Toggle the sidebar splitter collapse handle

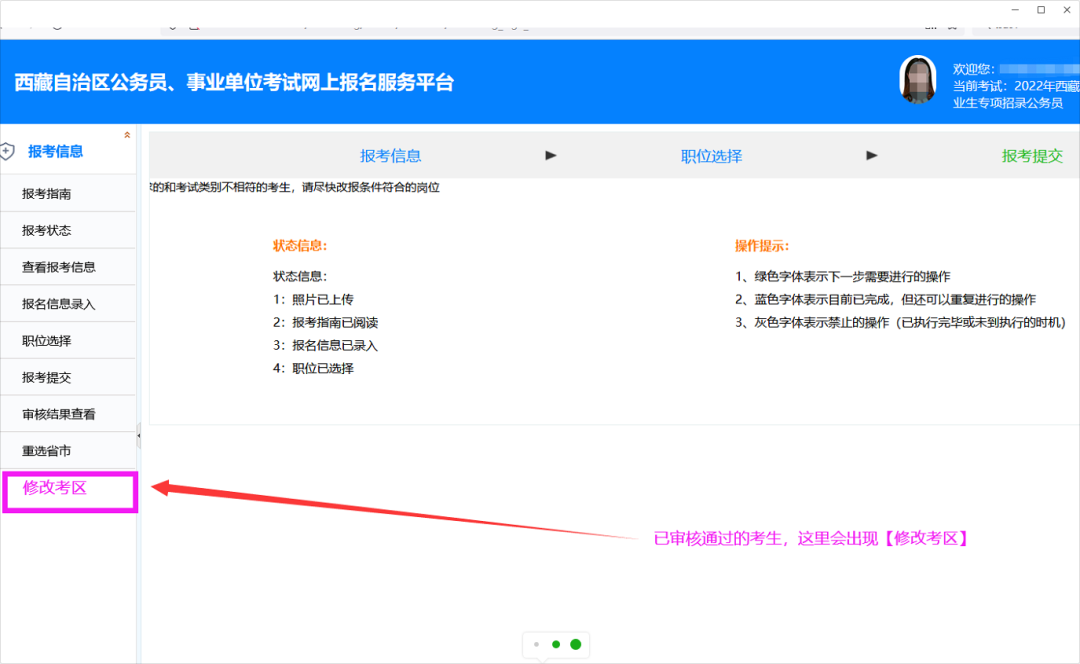[x=138, y=436]
